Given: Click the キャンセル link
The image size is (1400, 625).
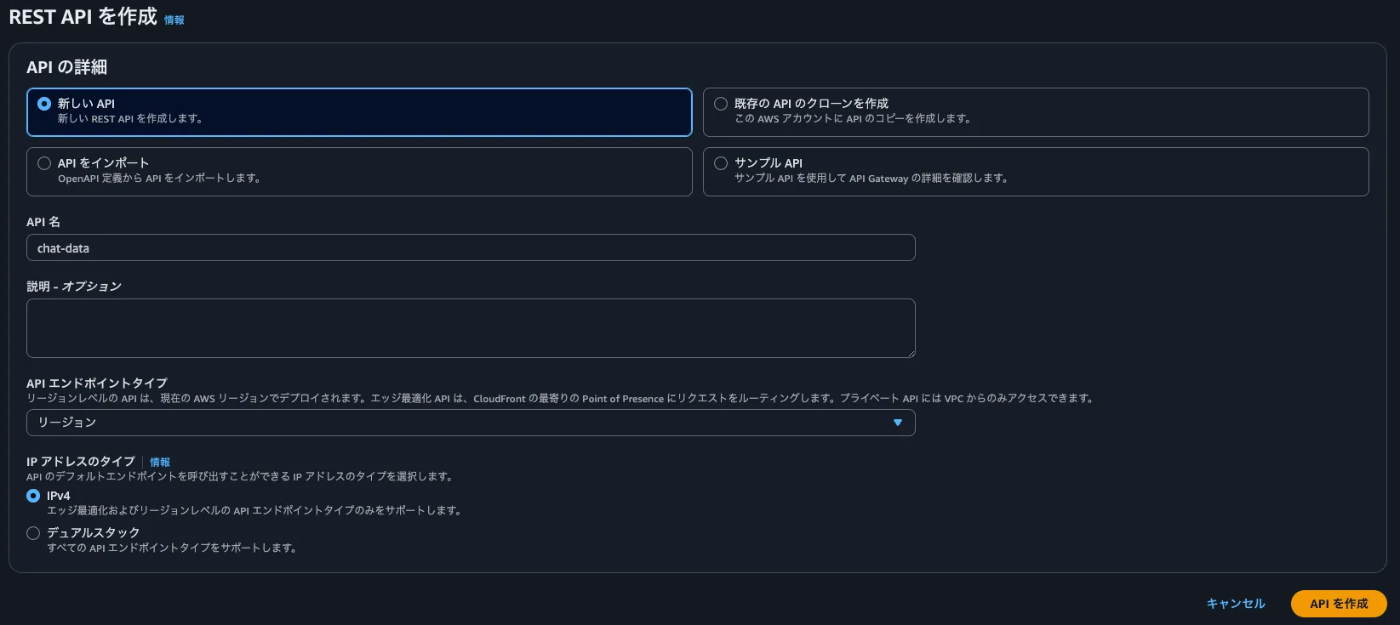Looking at the screenshot, I should (x=1236, y=604).
